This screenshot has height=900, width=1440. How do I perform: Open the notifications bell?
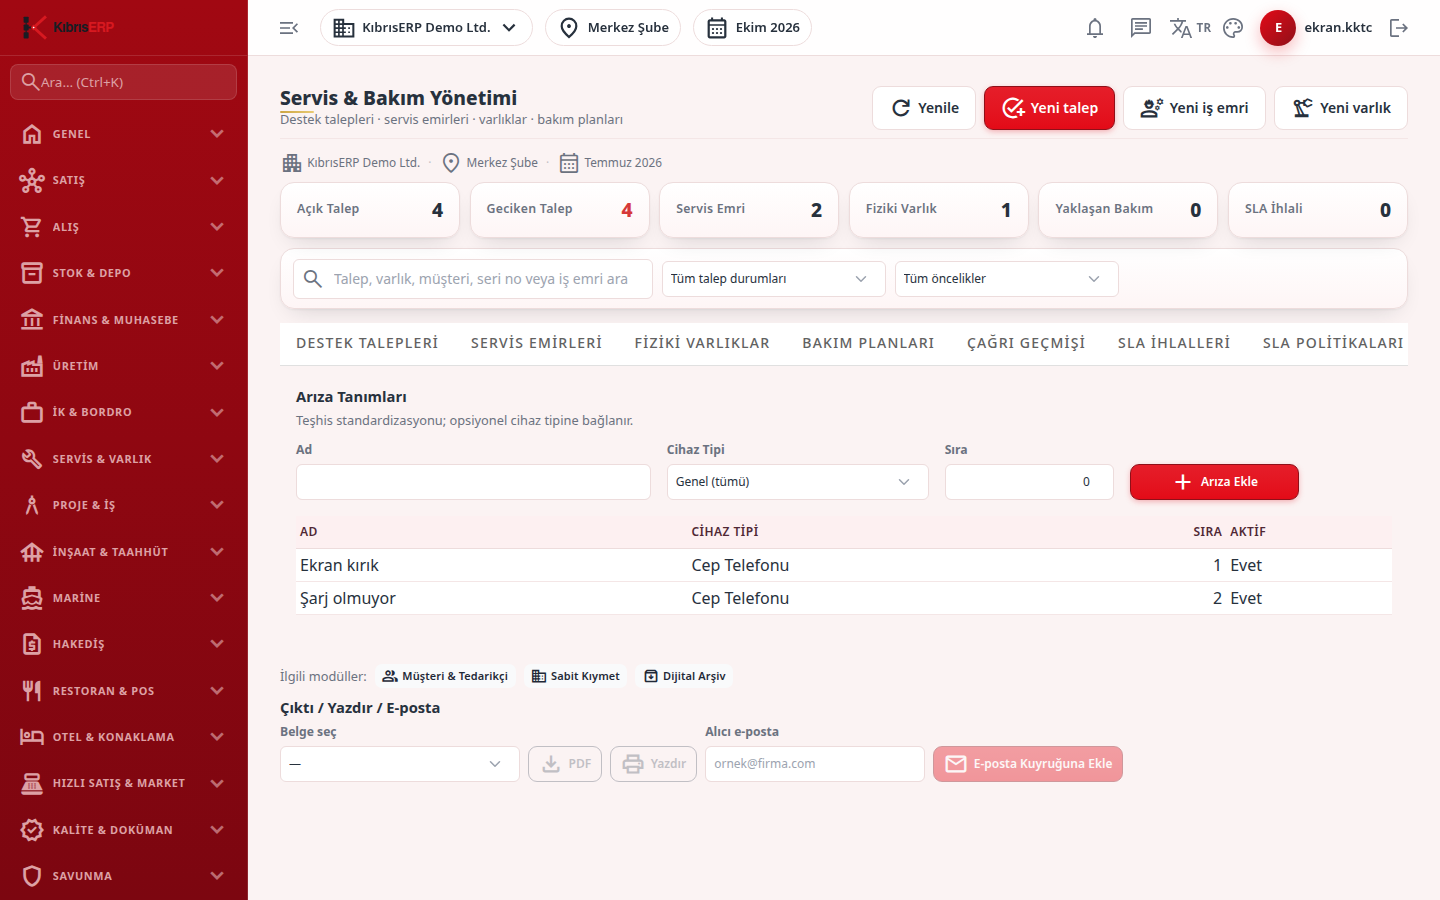point(1095,28)
